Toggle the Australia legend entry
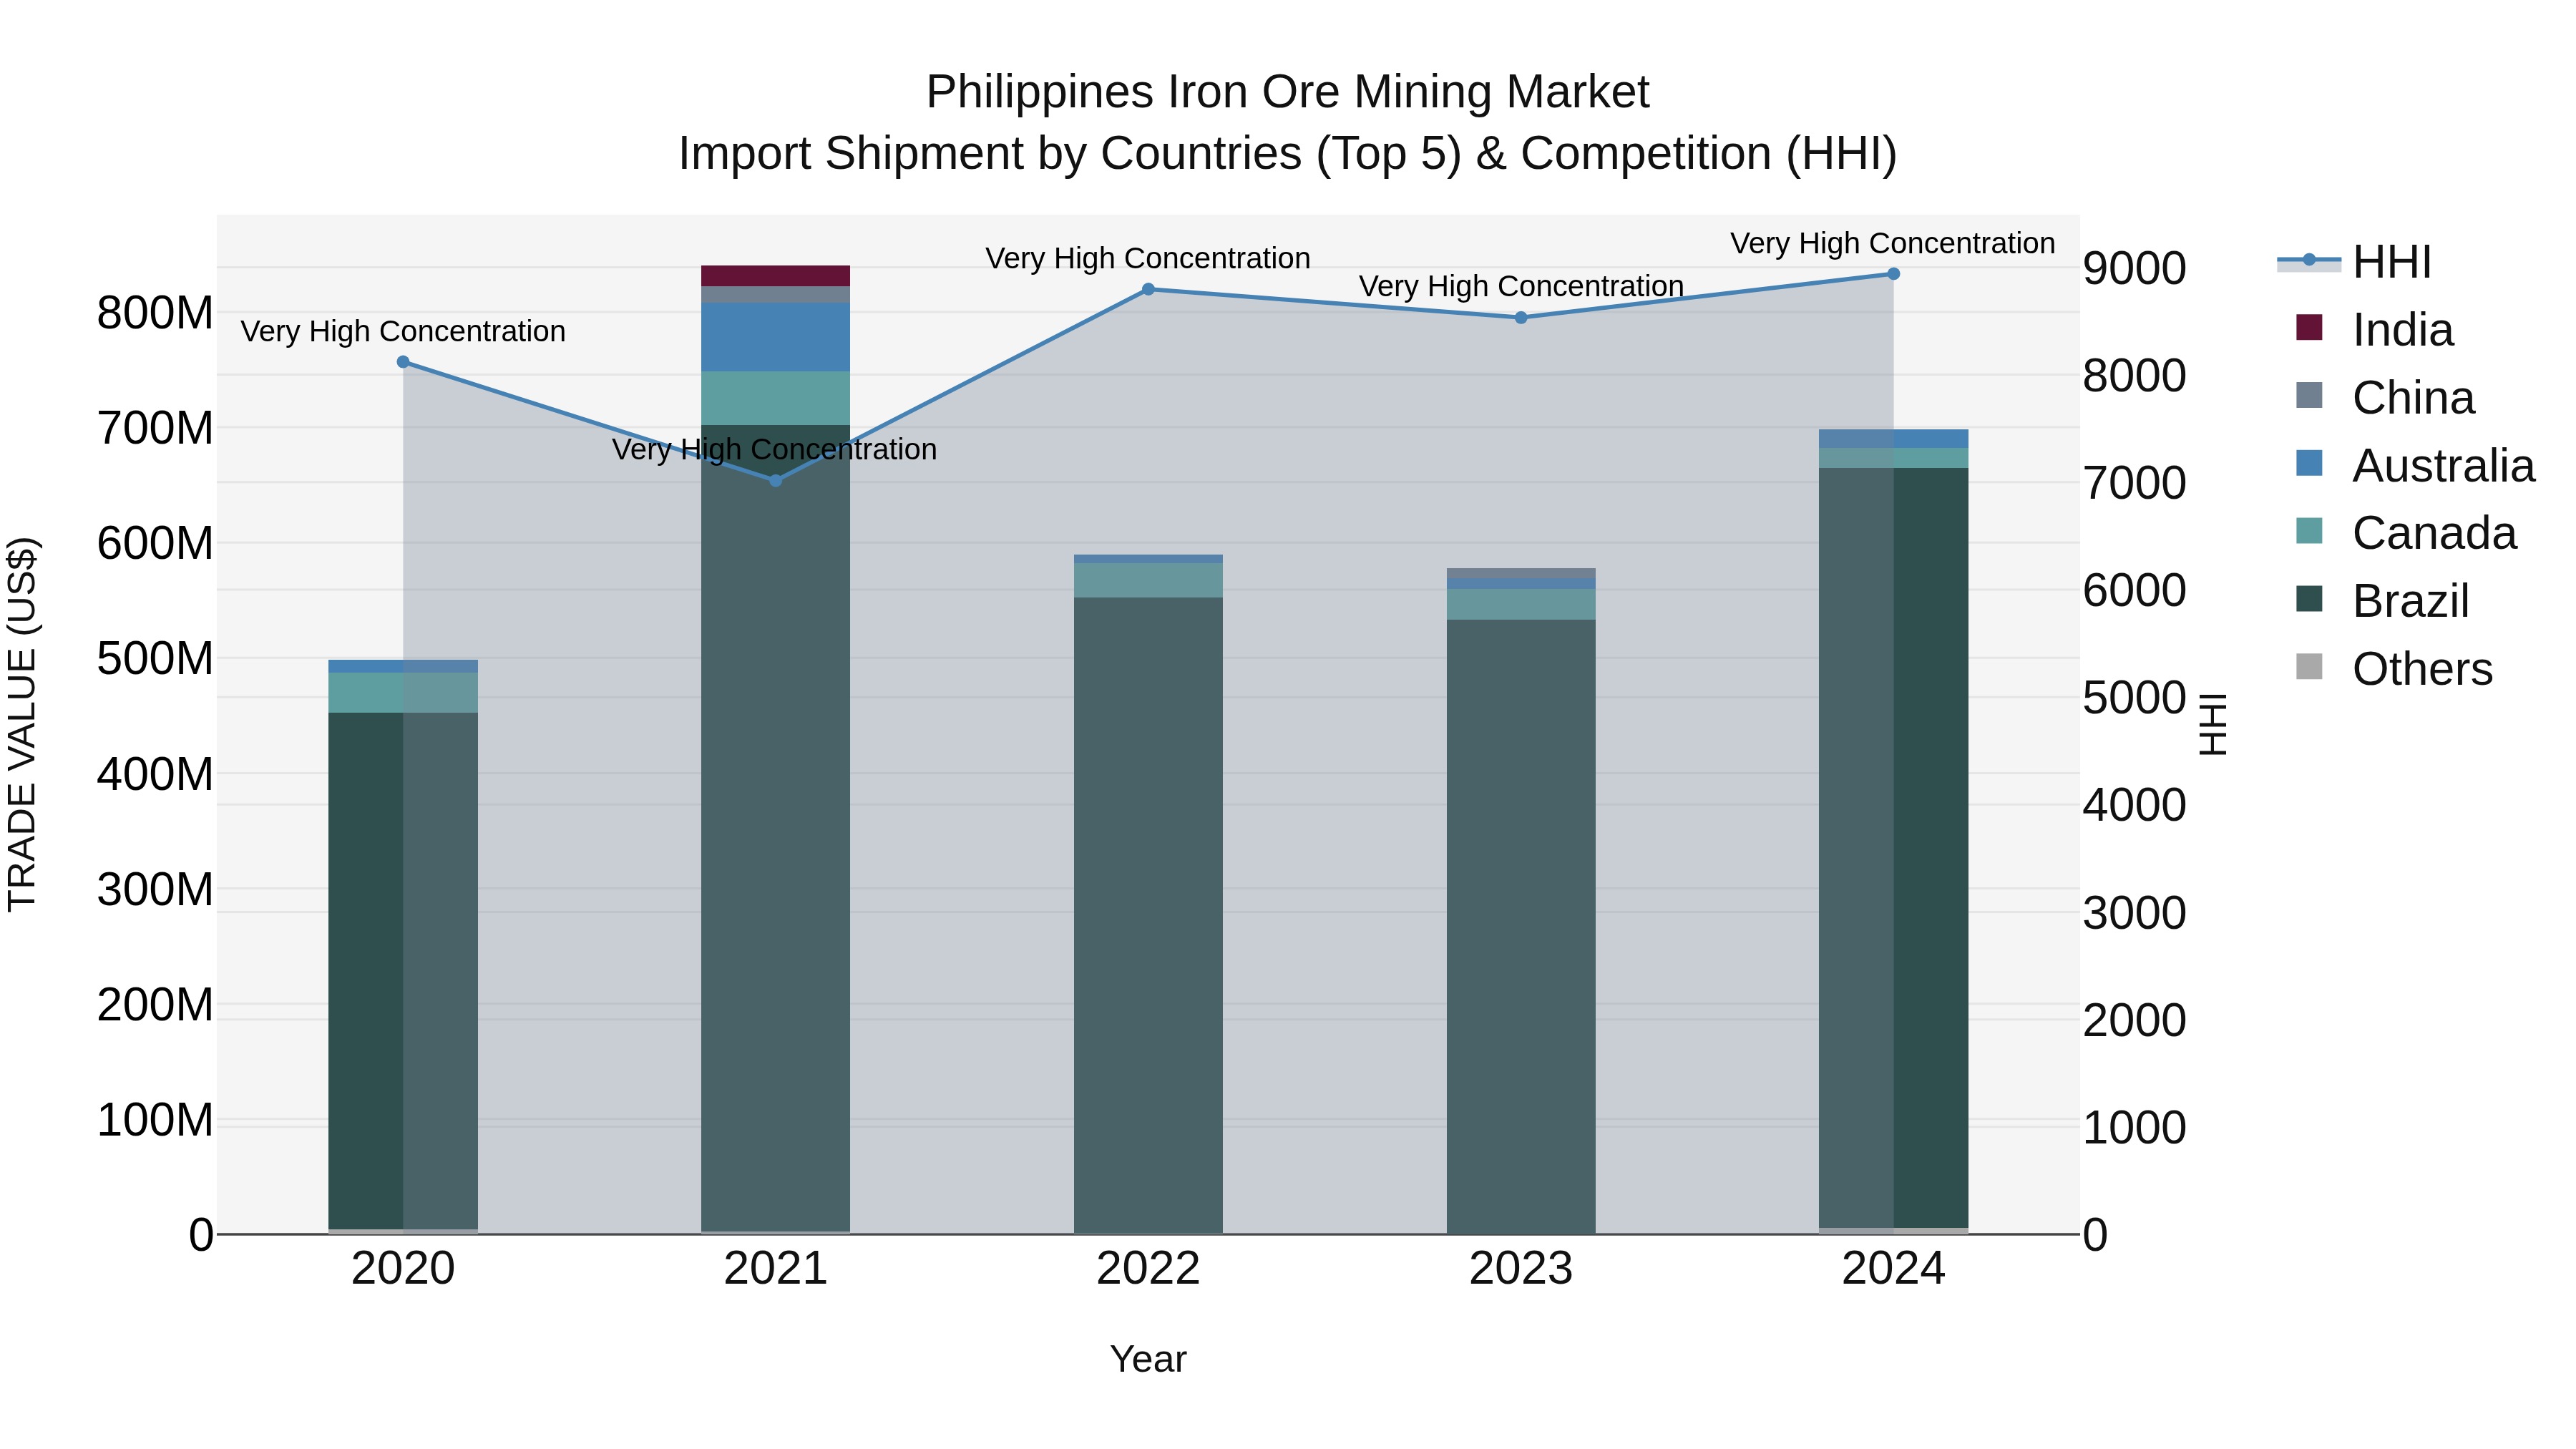This screenshot has height=1449, width=2576. [2415, 466]
